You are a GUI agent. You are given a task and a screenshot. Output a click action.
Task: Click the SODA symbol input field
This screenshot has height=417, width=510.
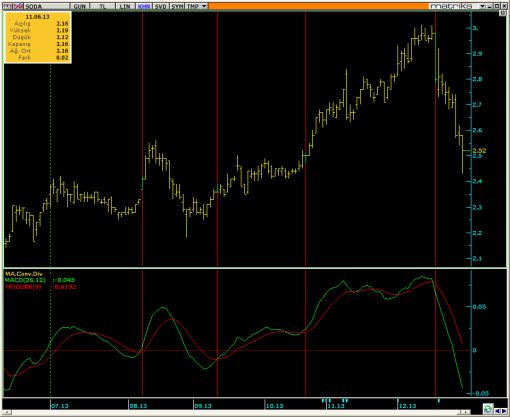(46, 6)
